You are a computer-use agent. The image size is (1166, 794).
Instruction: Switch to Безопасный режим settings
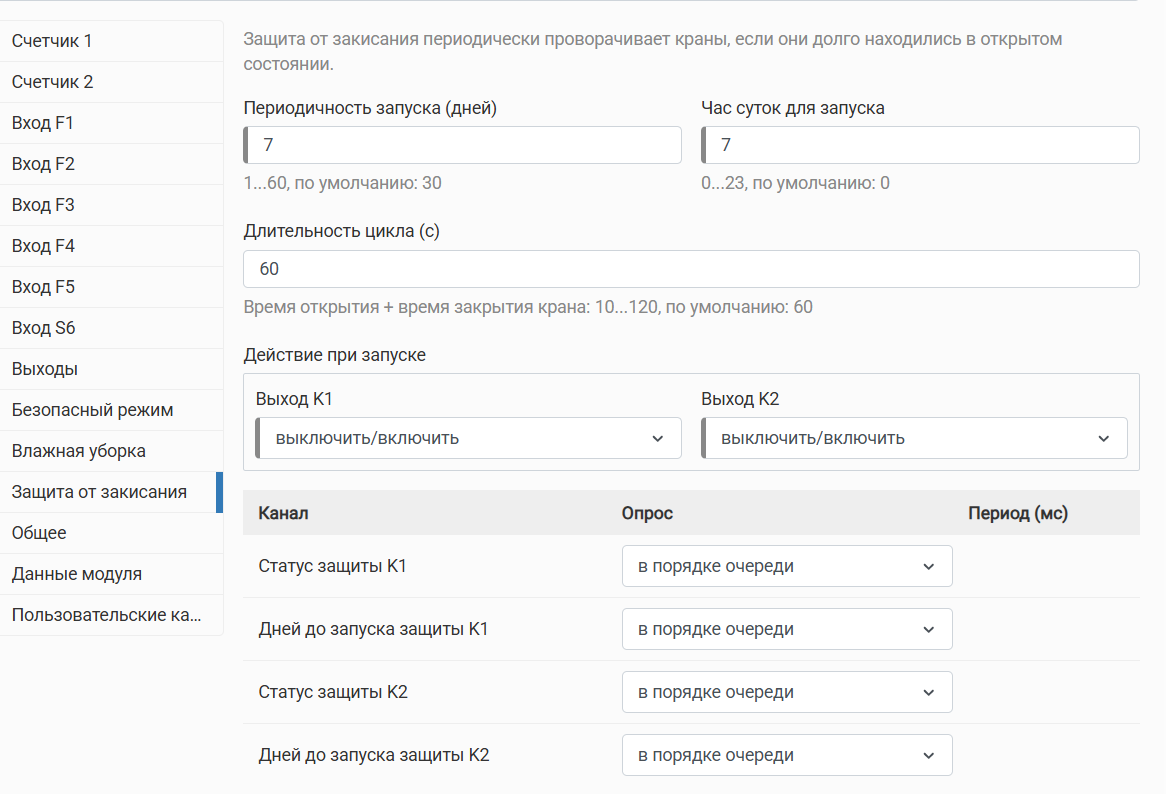point(112,410)
